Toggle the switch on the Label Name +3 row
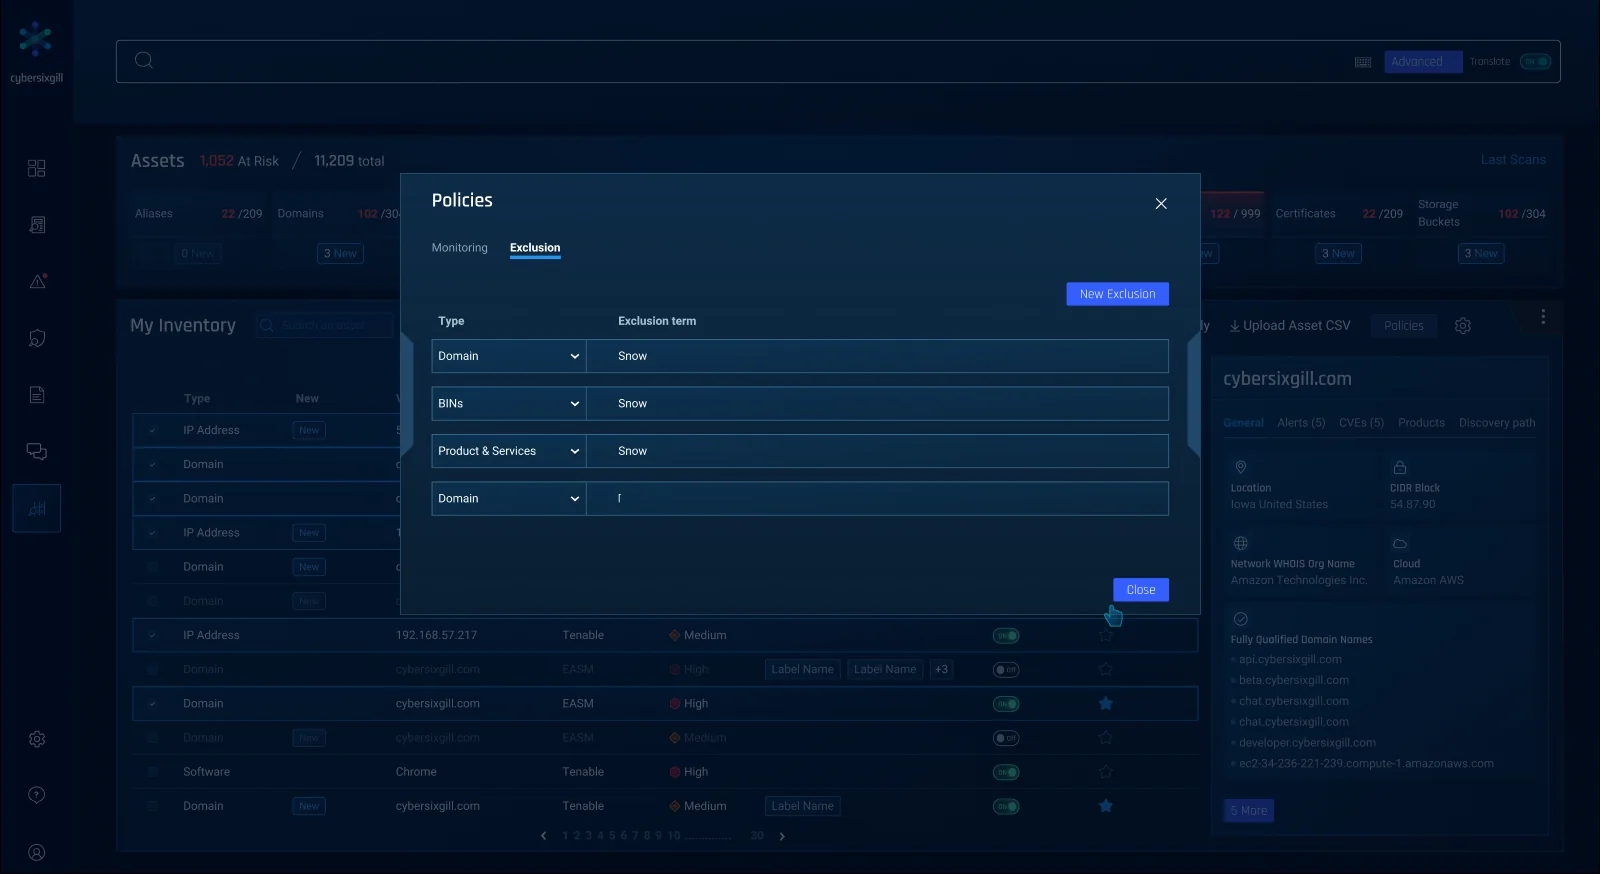This screenshot has width=1600, height=874. pyautogui.click(x=1006, y=670)
